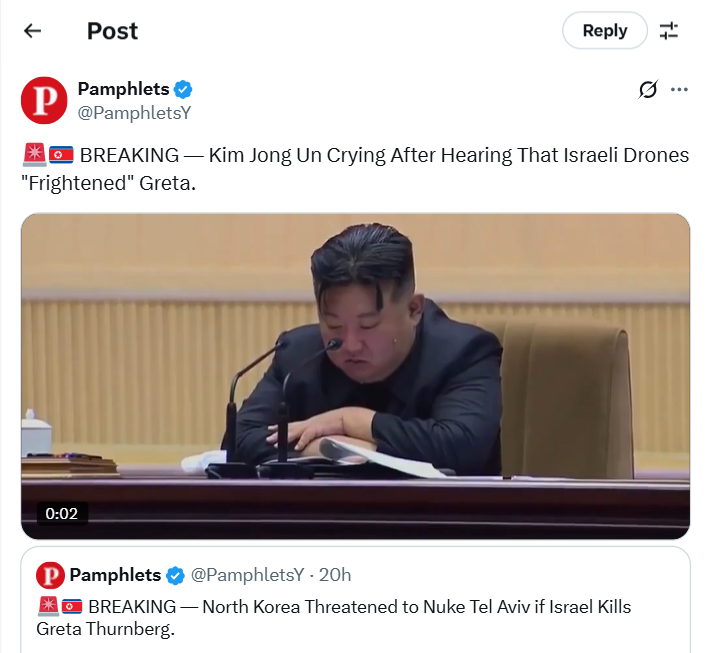Open the @PamphletsY handle link

(x=134, y=113)
